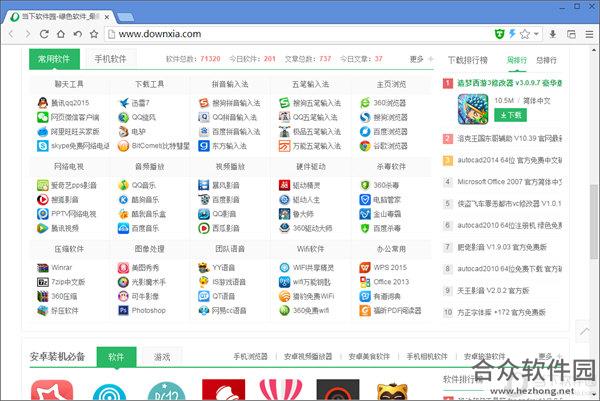Image resolution: width=600 pixels, height=401 pixels.
Task: Bookmark page with star left of address bar
Action: point(94,34)
